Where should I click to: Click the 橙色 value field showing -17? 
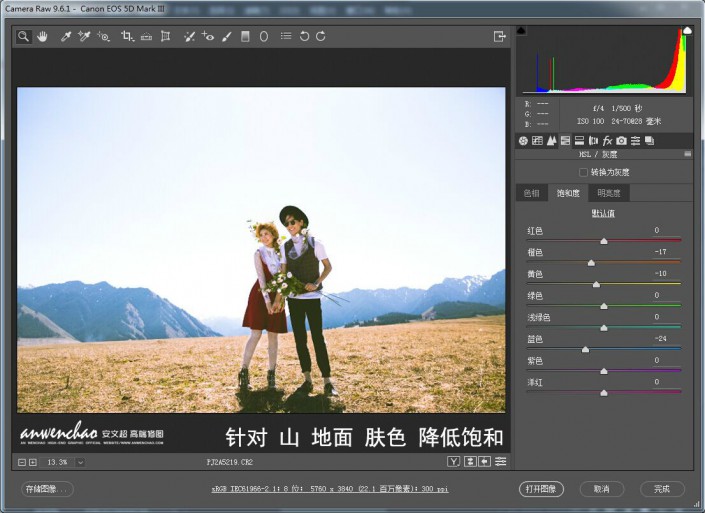pos(665,252)
